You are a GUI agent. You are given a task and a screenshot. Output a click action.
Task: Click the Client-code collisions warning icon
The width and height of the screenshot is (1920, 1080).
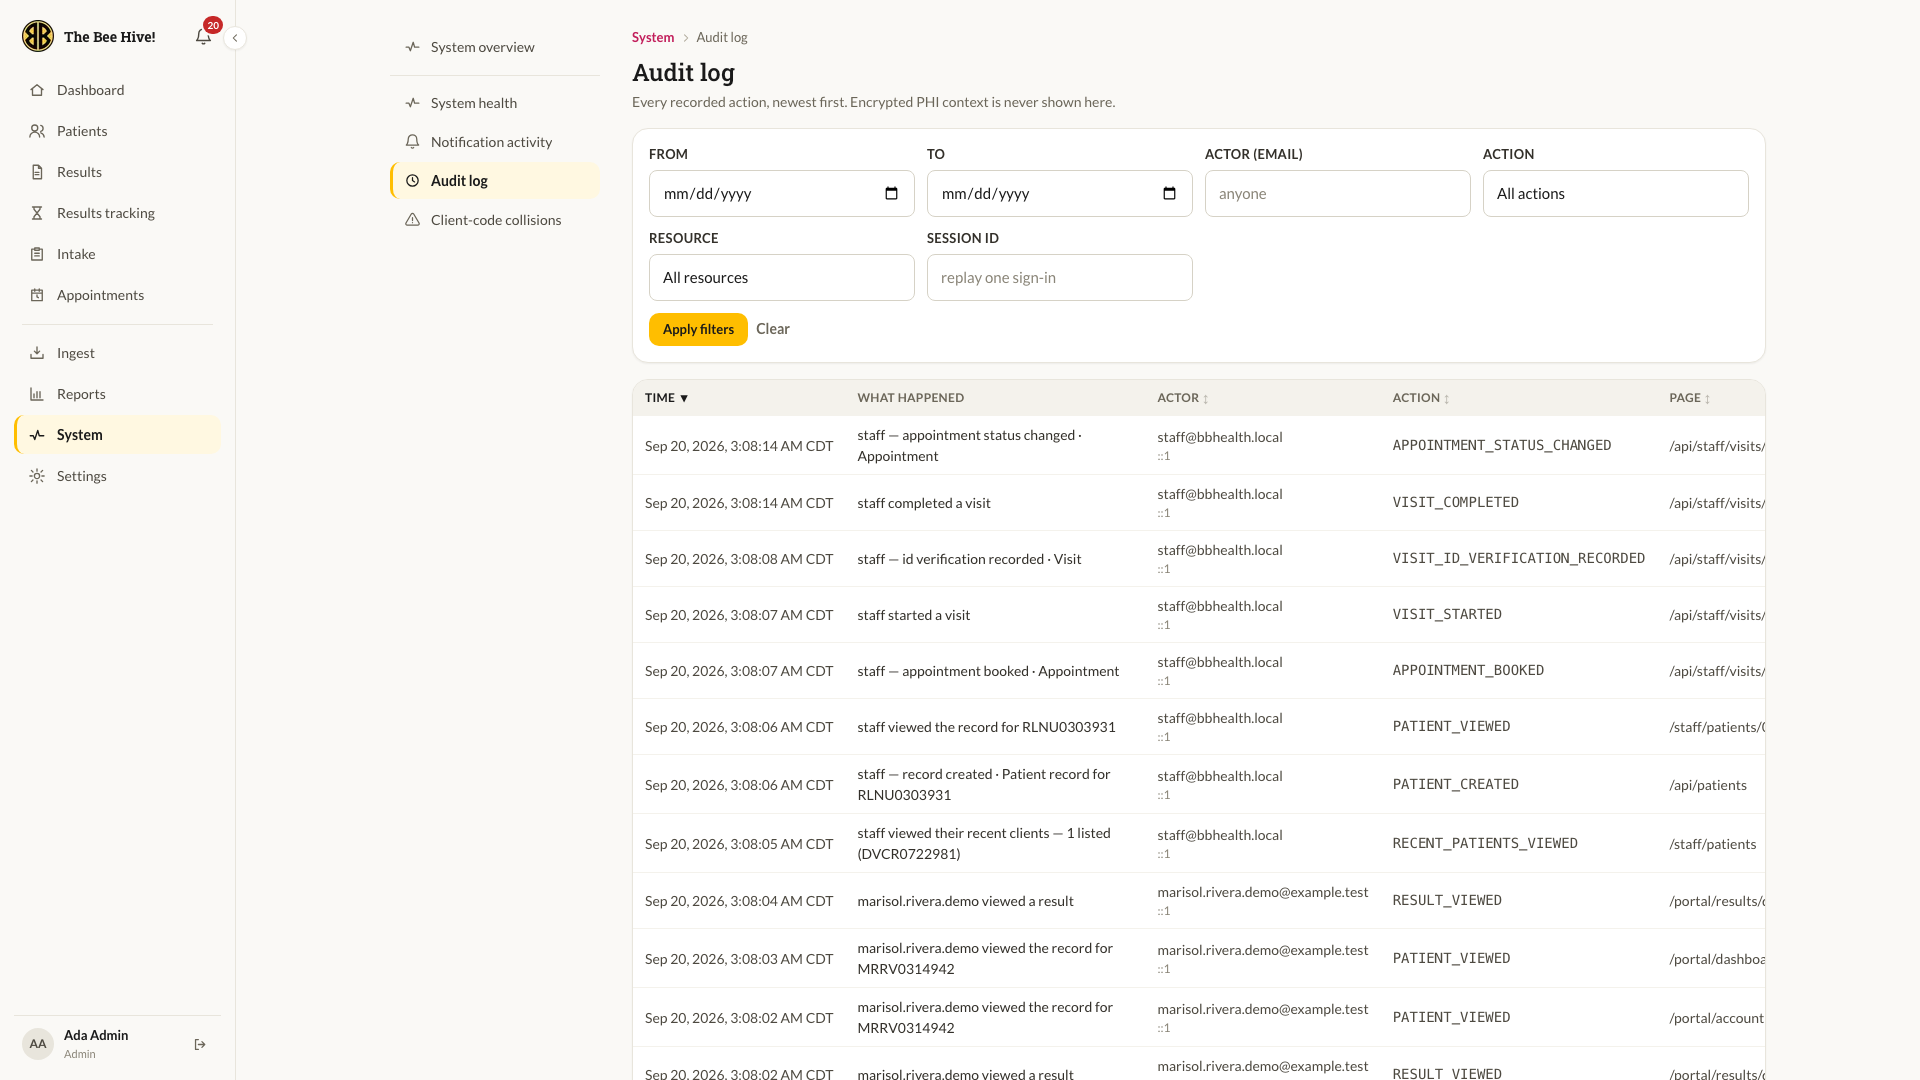pyautogui.click(x=412, y=220)
